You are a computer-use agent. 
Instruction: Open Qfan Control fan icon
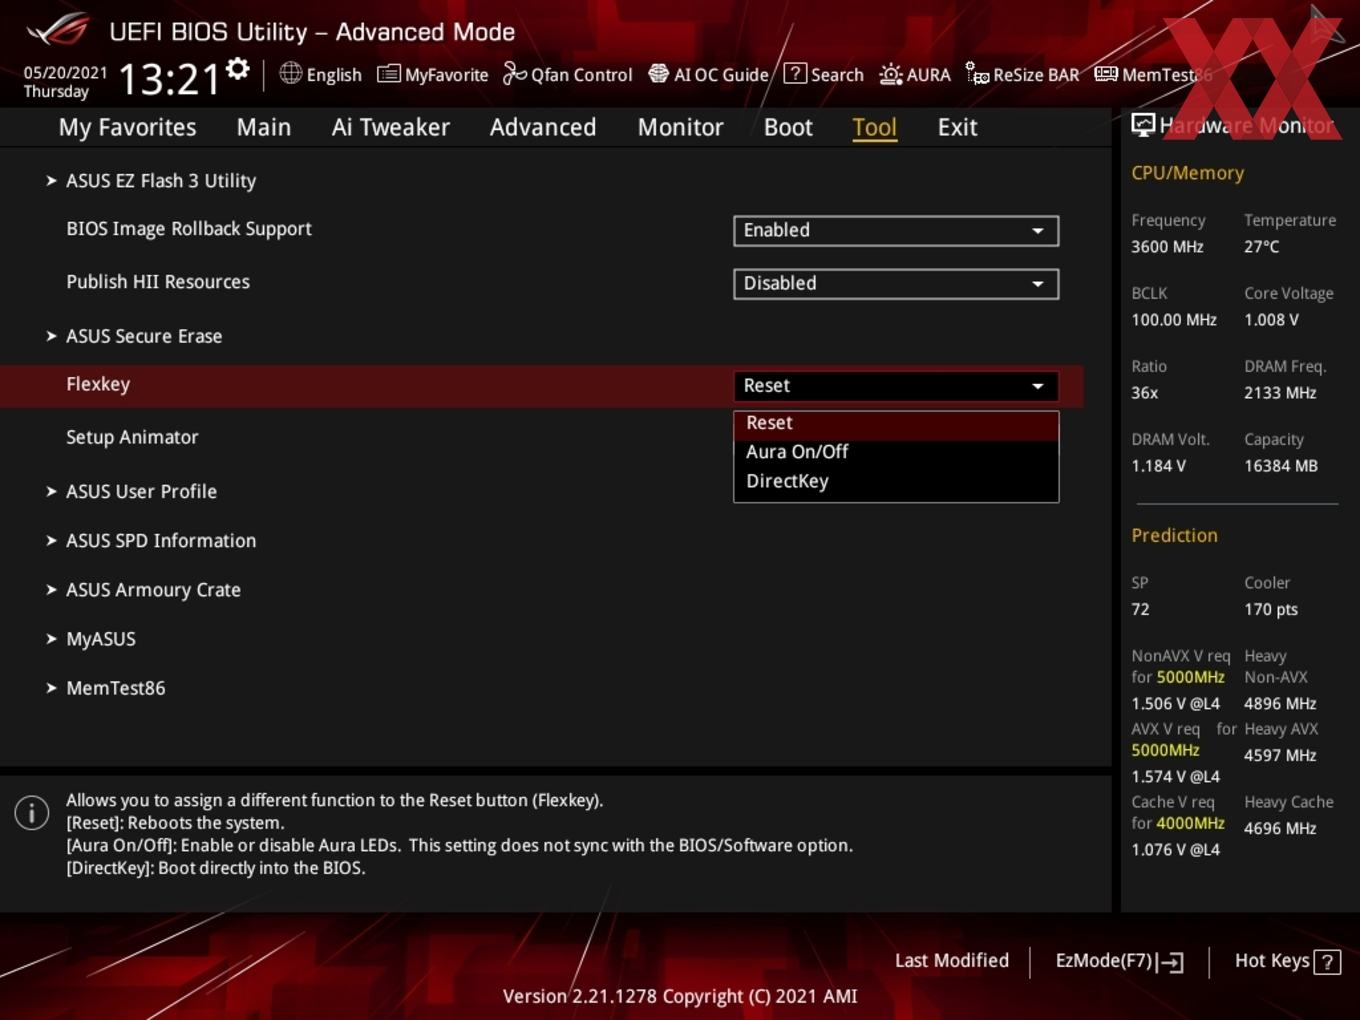click(514, 73)
